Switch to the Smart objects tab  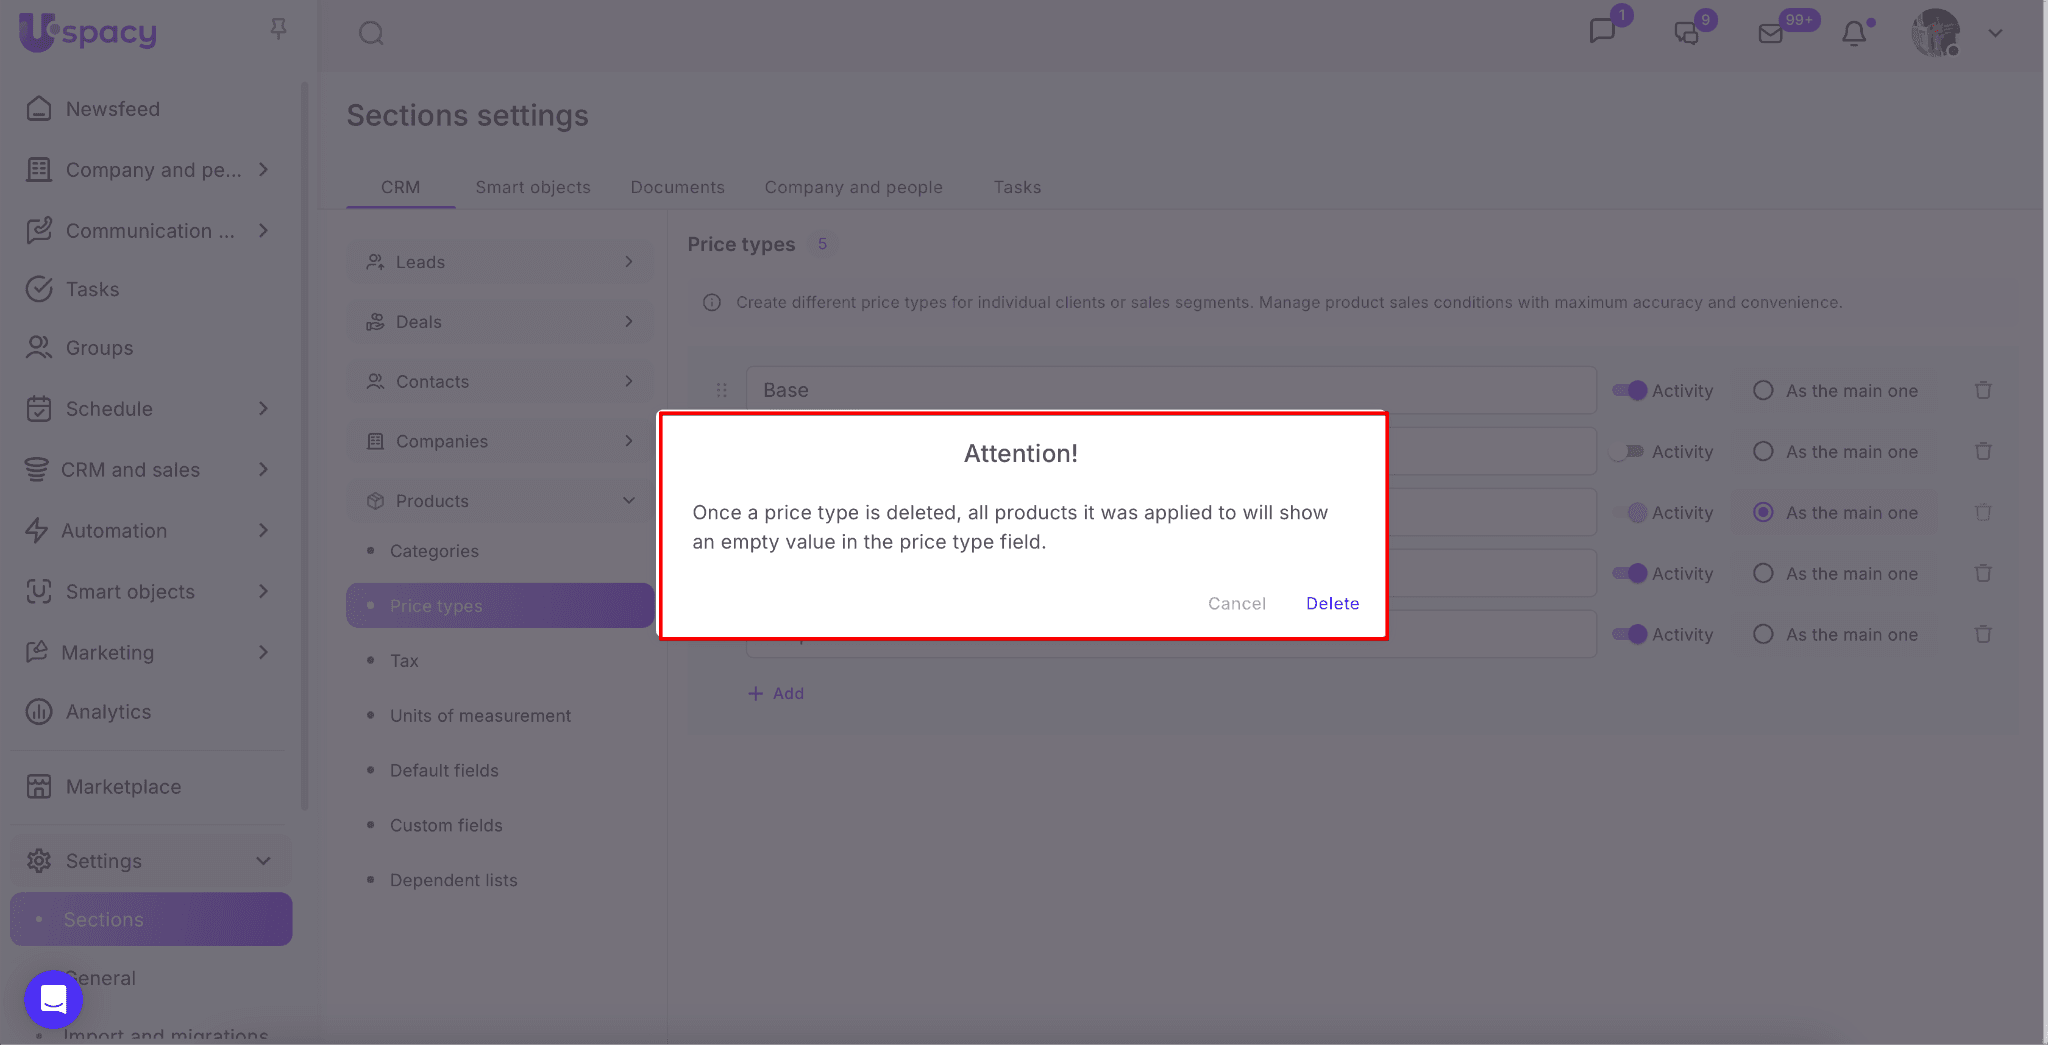pos(532,188)
